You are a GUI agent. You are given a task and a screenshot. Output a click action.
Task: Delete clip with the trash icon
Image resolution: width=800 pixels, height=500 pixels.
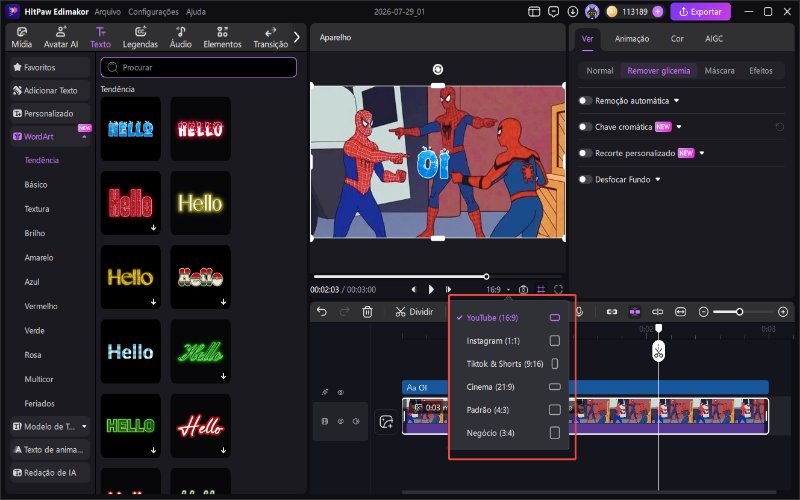point(367,311)
